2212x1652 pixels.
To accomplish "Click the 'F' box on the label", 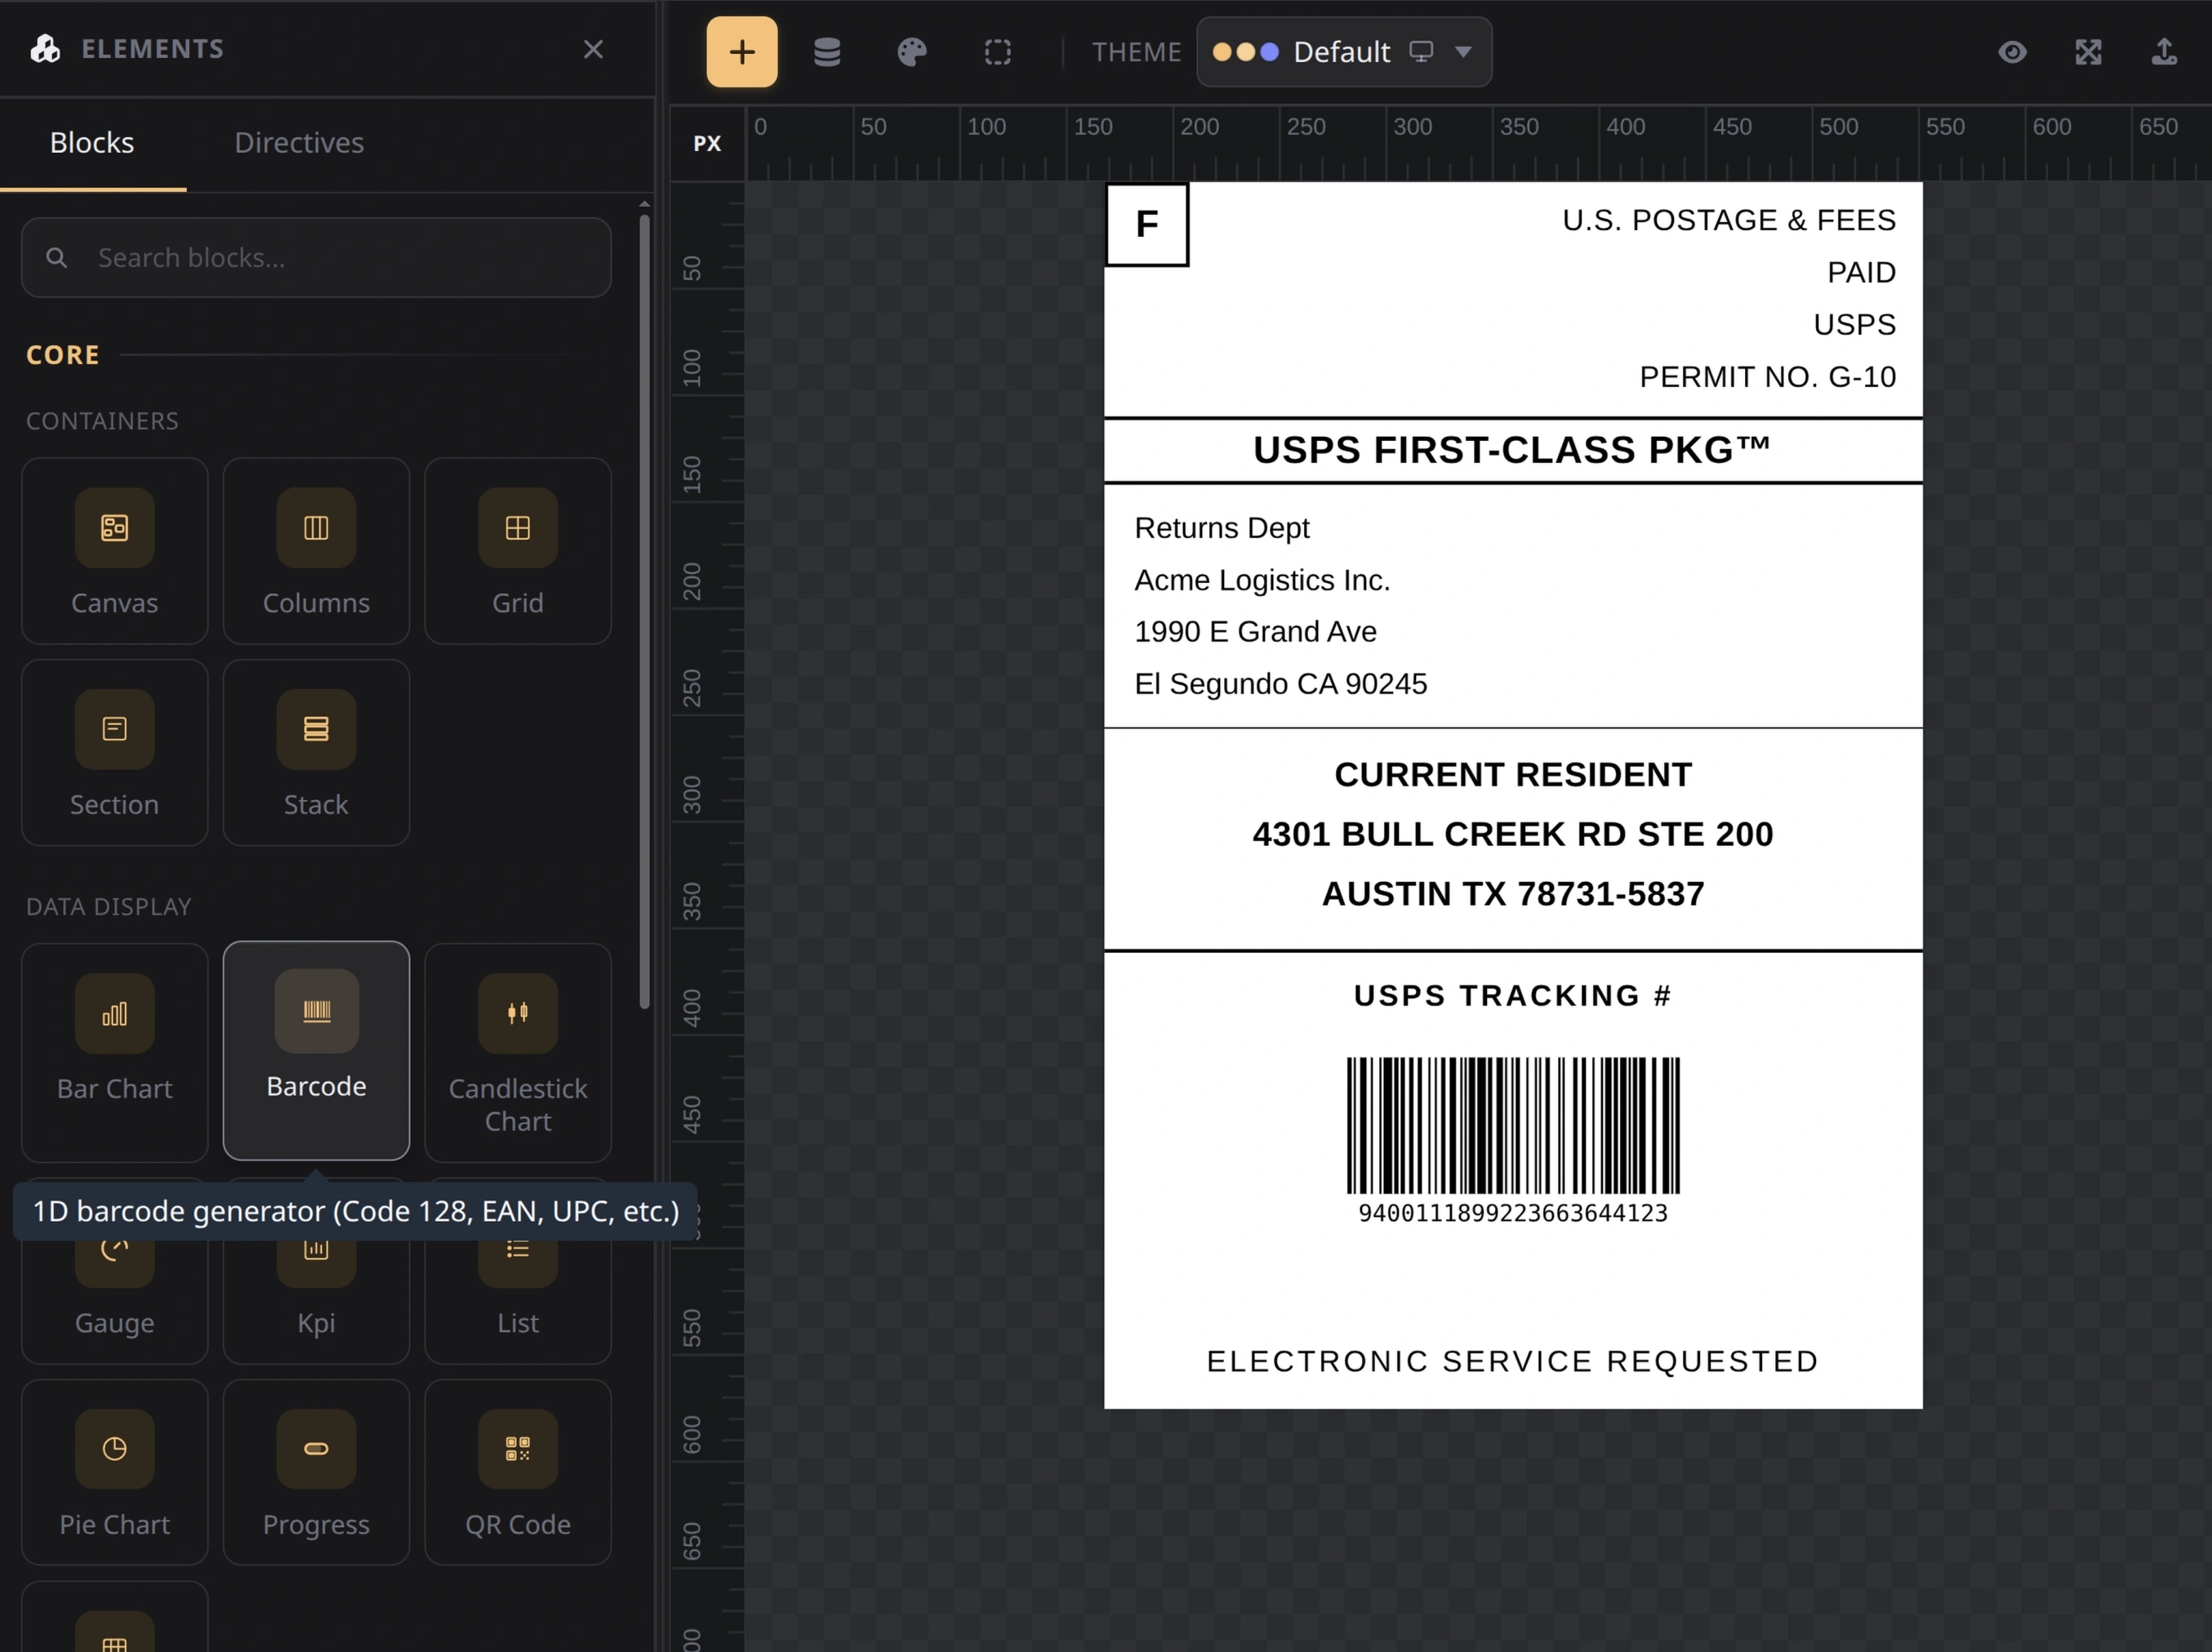I will pos(1146,224).
